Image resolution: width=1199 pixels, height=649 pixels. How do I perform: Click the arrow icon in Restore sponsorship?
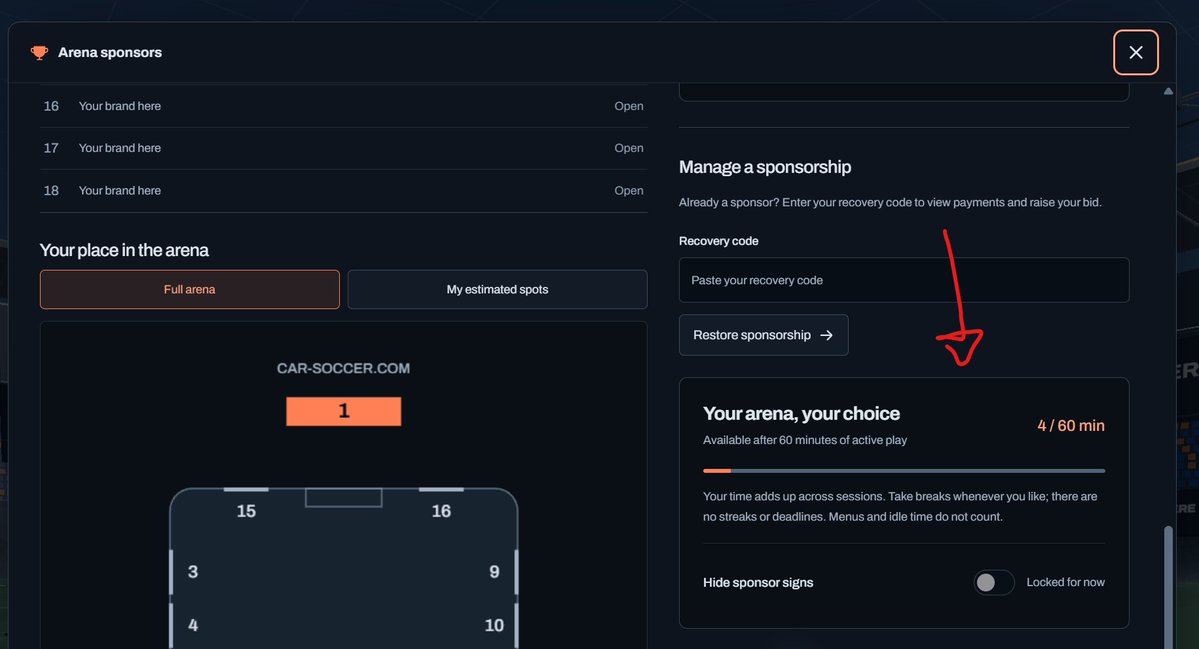(827, 335)
